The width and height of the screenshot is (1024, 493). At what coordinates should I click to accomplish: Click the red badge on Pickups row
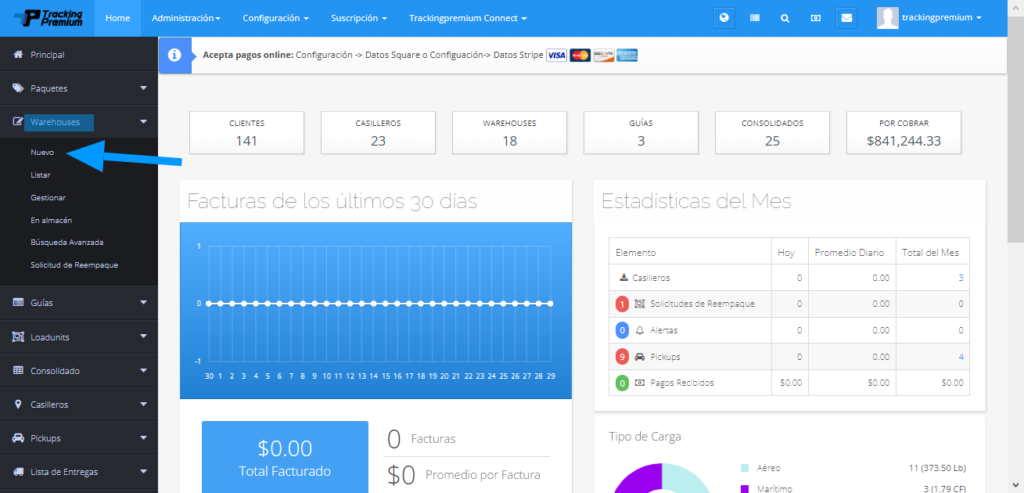pos(622,357)
